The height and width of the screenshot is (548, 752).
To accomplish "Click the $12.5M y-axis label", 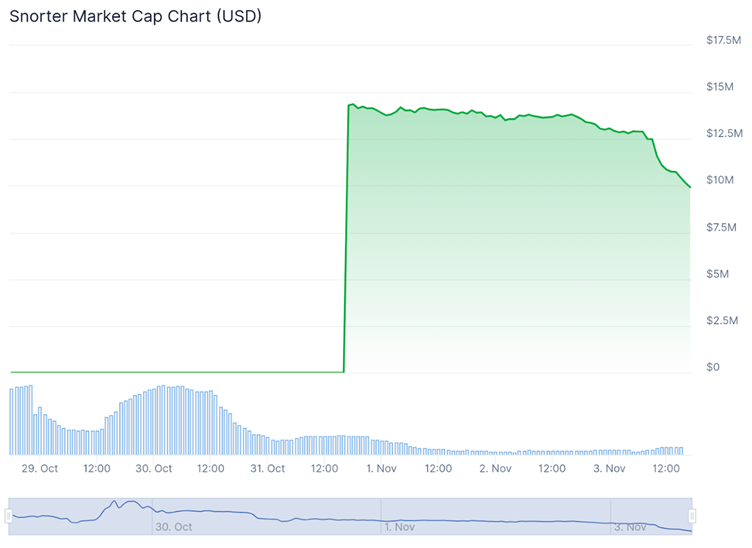I will 723,133.
